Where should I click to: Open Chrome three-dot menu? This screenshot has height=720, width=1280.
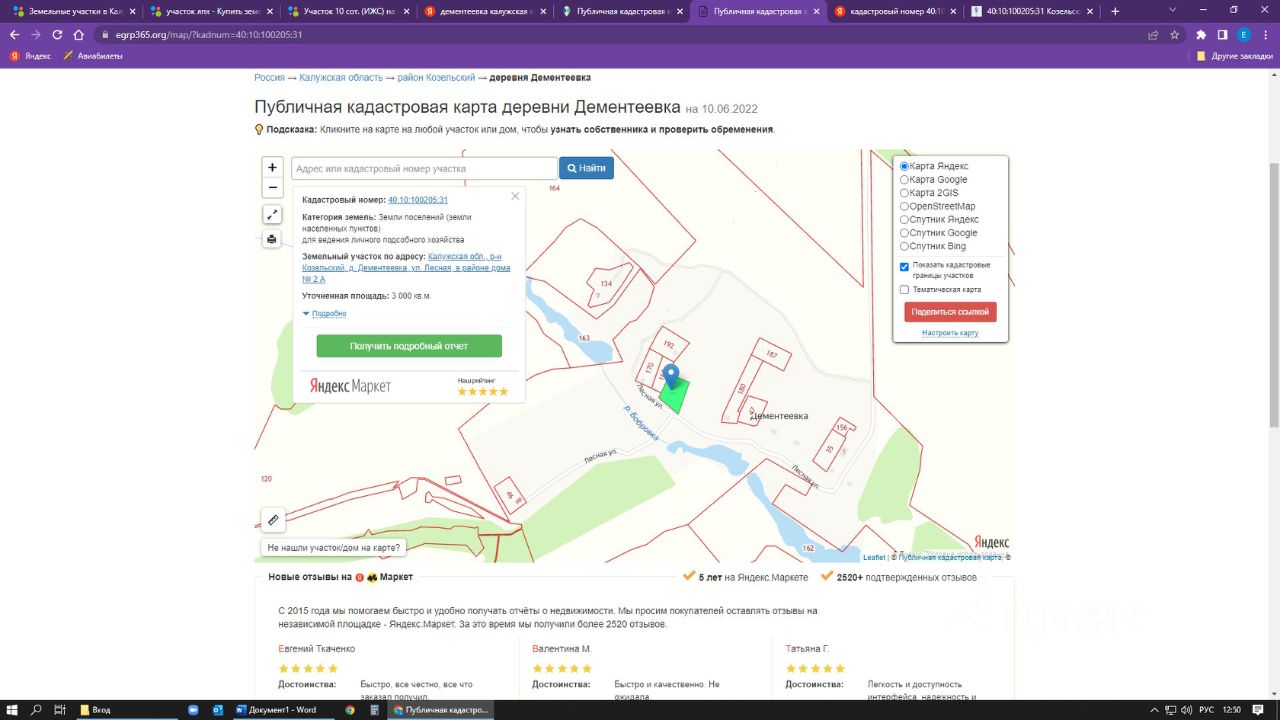click(x=1265, y=34)
